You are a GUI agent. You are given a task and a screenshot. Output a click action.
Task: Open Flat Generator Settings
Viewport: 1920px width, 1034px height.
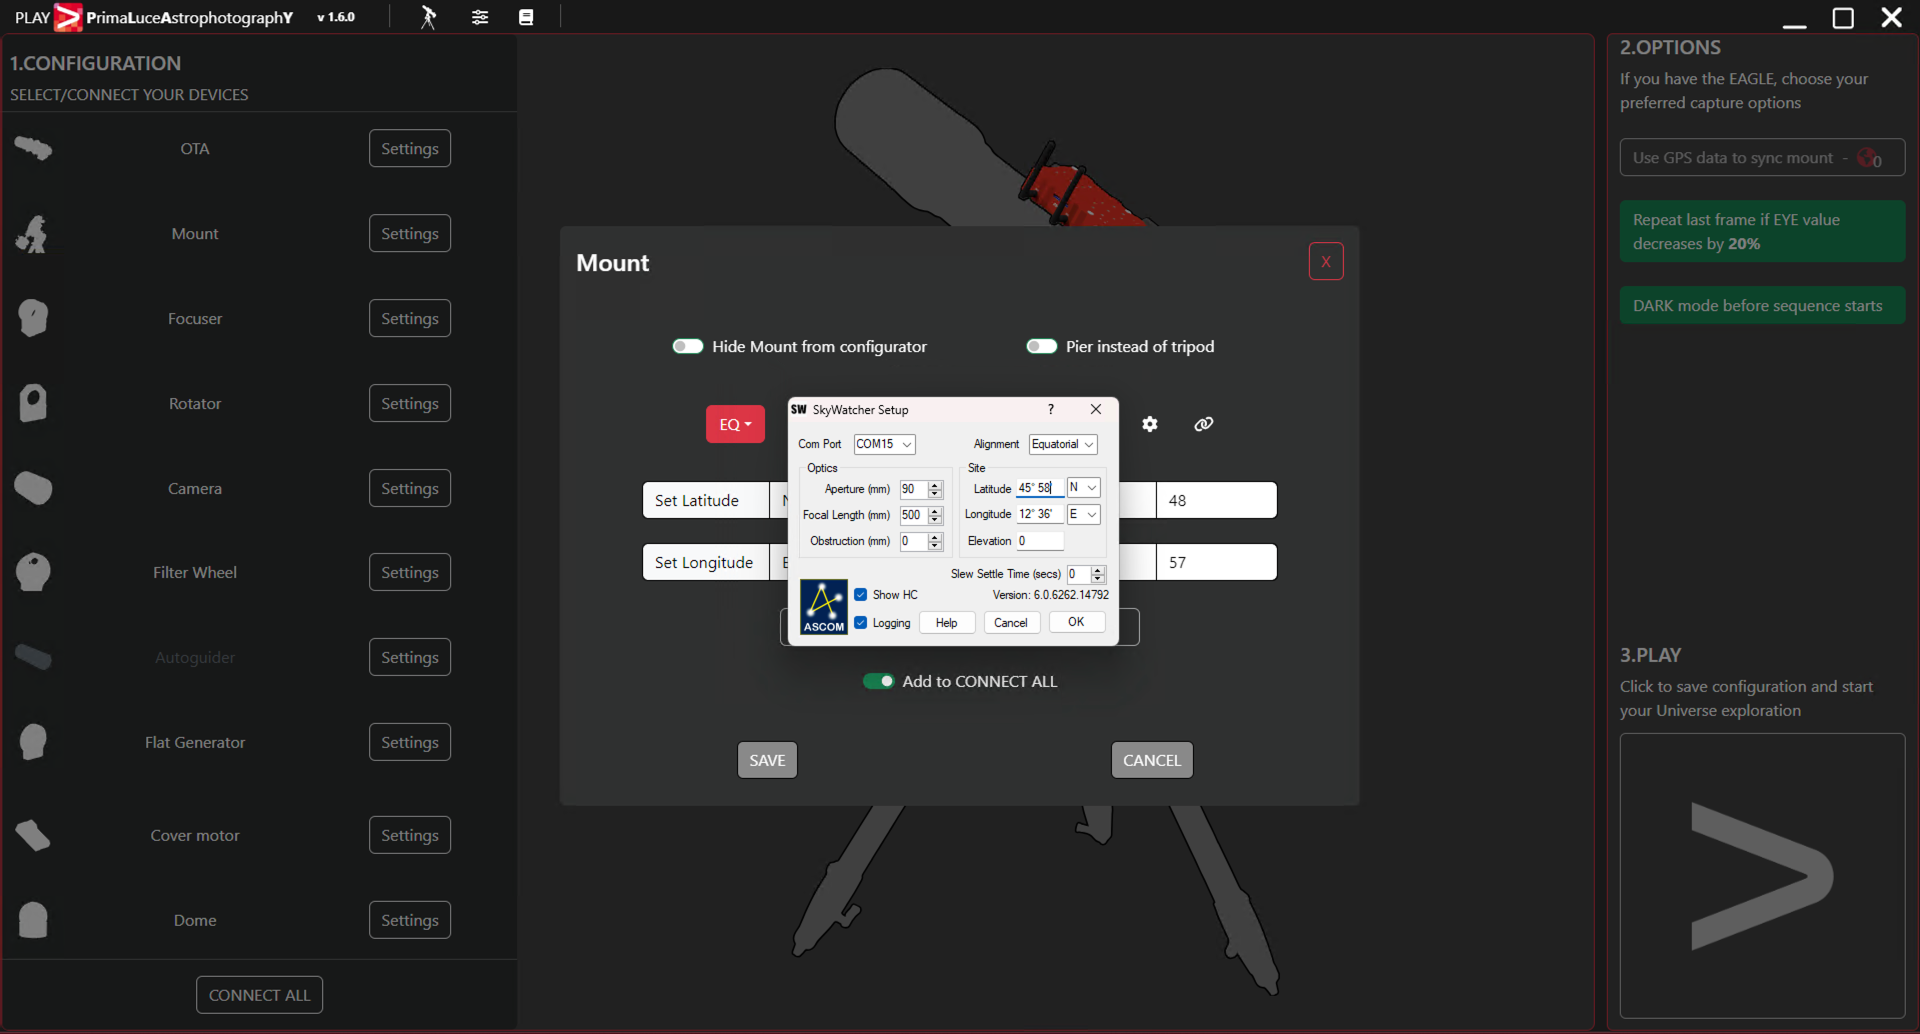[410, 742]
